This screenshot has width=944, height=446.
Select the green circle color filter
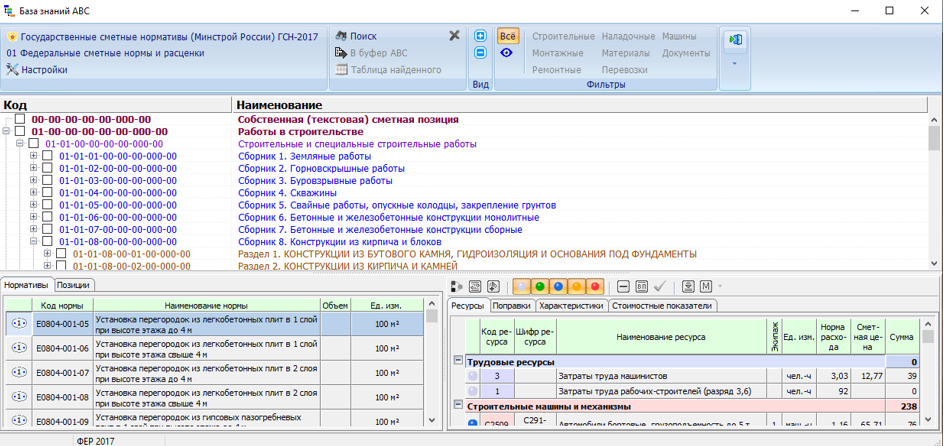click(540, 286)
